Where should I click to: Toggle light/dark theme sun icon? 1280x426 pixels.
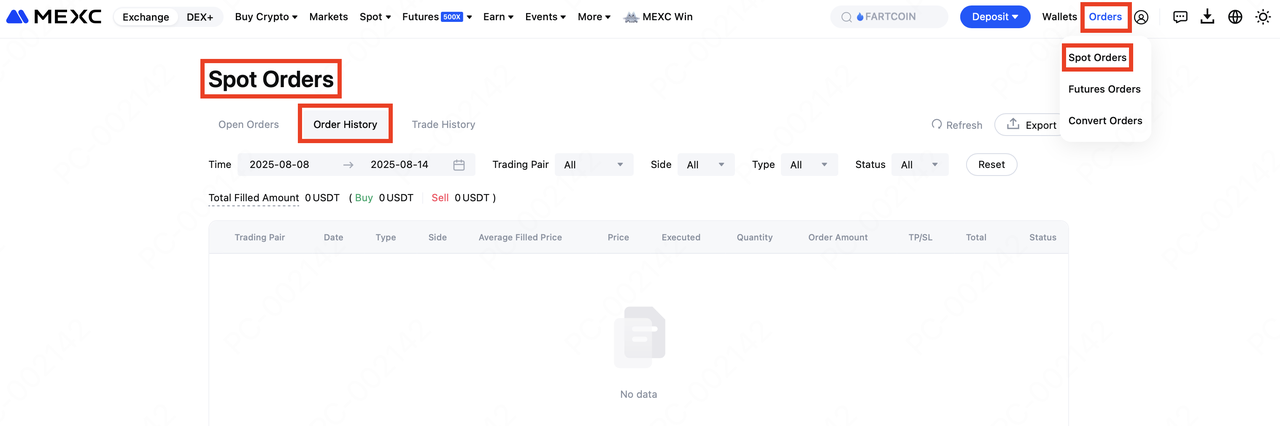coord(1263,17)
